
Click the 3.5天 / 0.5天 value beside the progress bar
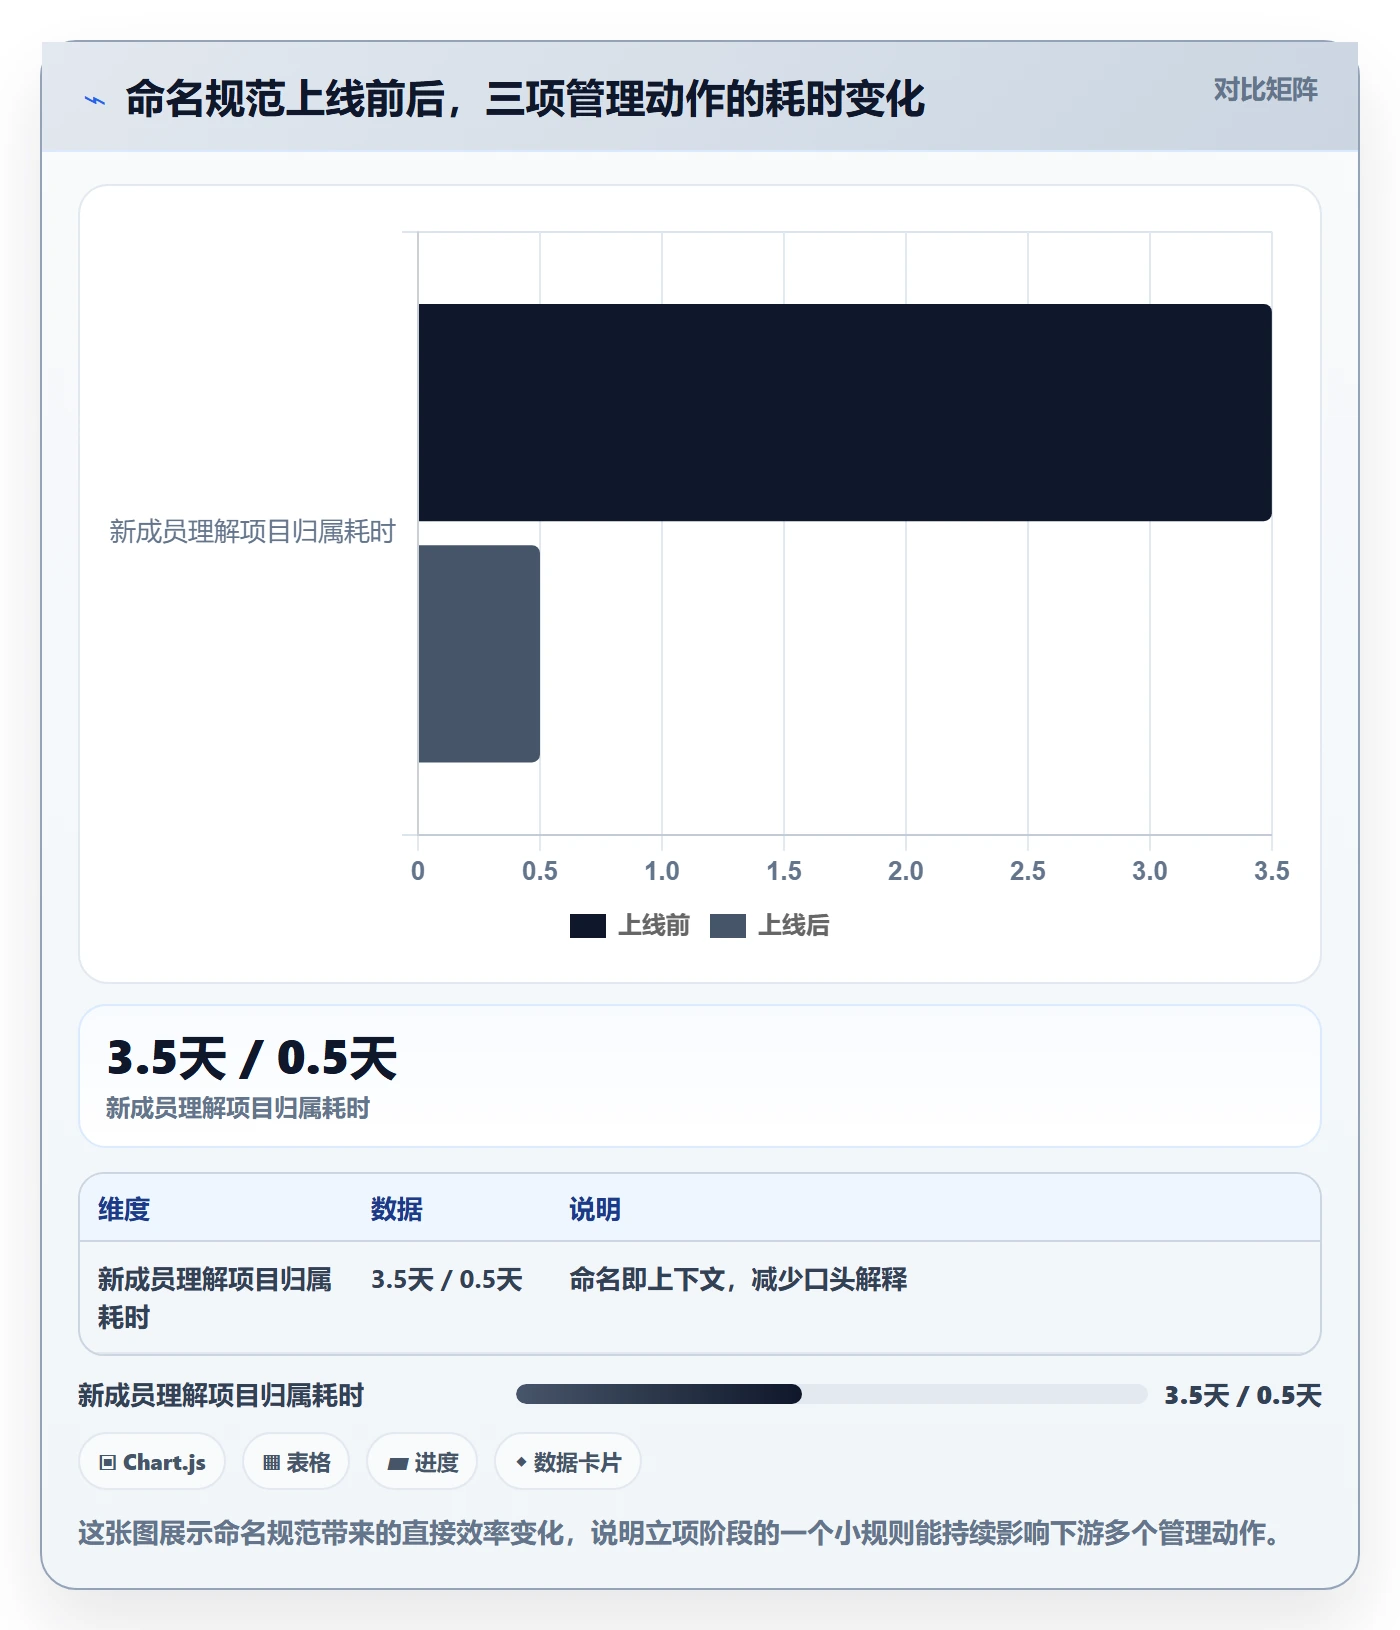point(1243,1395)
